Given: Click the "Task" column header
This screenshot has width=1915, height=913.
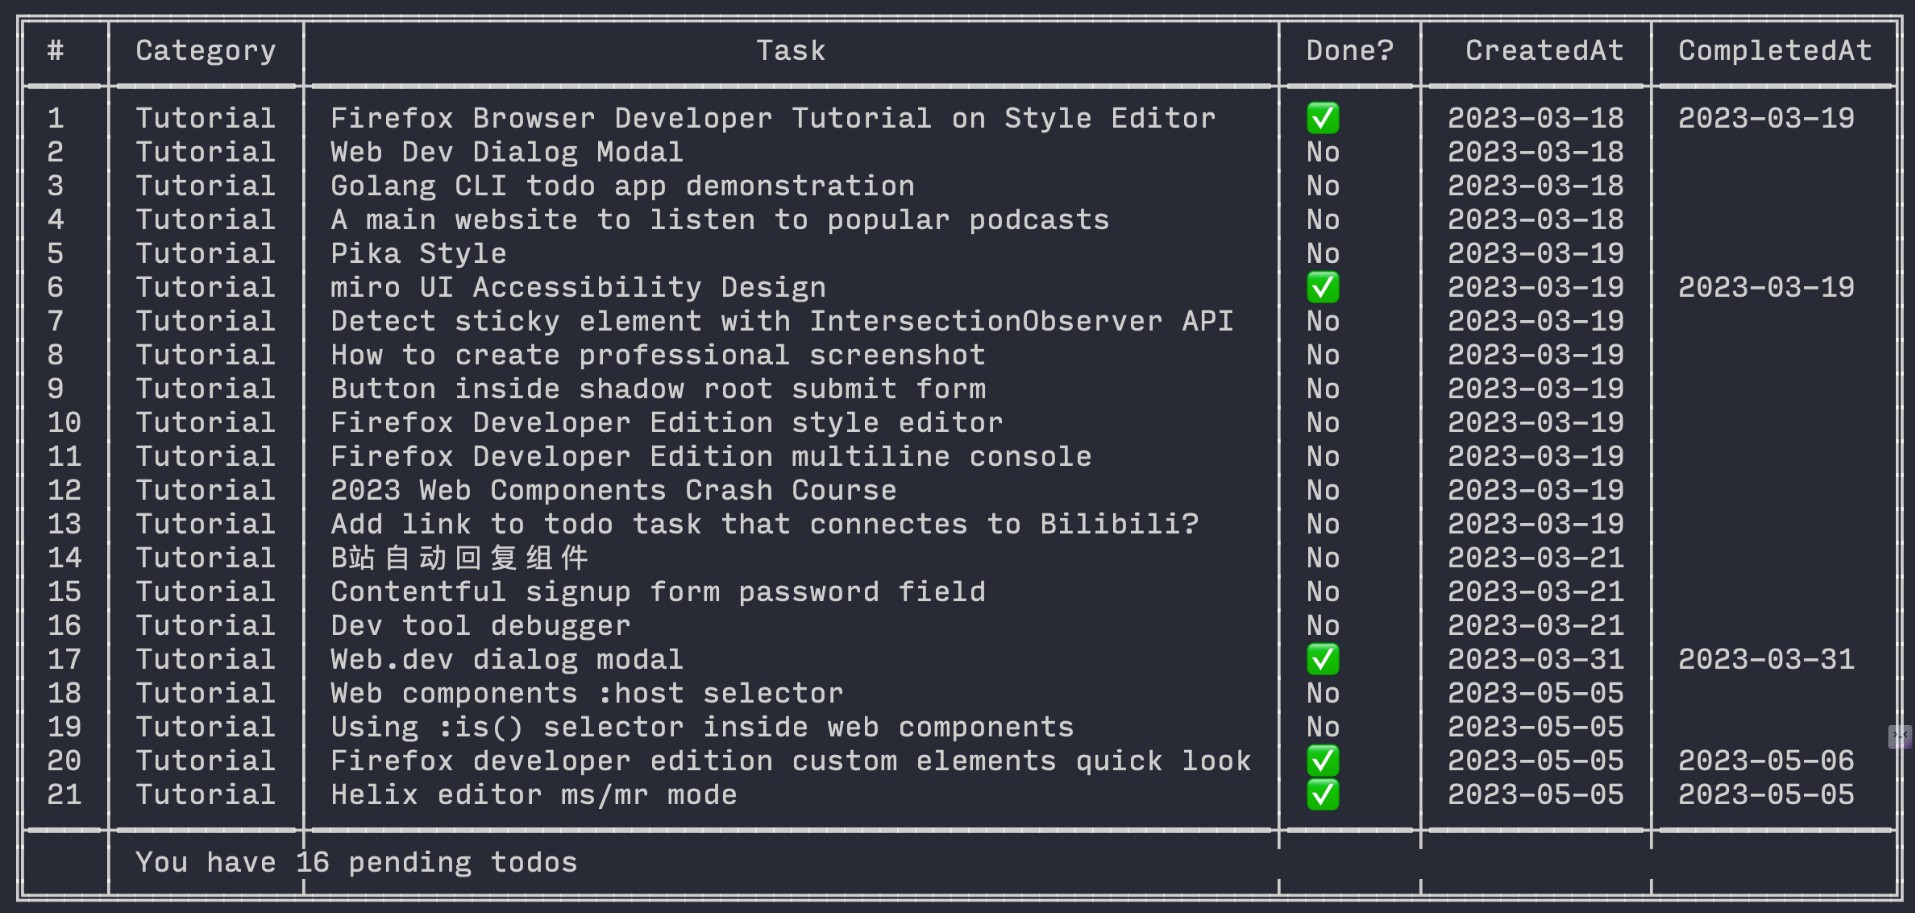Looking at the screenshot, I should pos(791,51).
